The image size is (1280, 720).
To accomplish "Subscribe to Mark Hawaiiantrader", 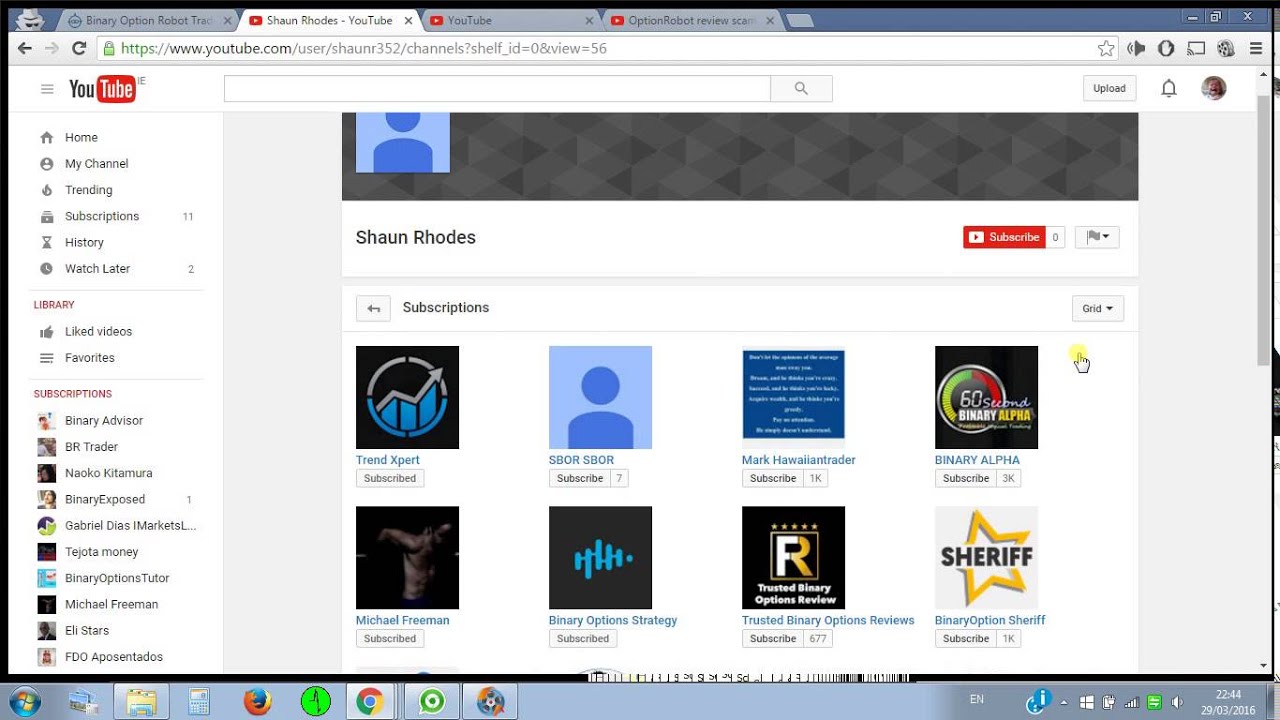I will (773, 478).
